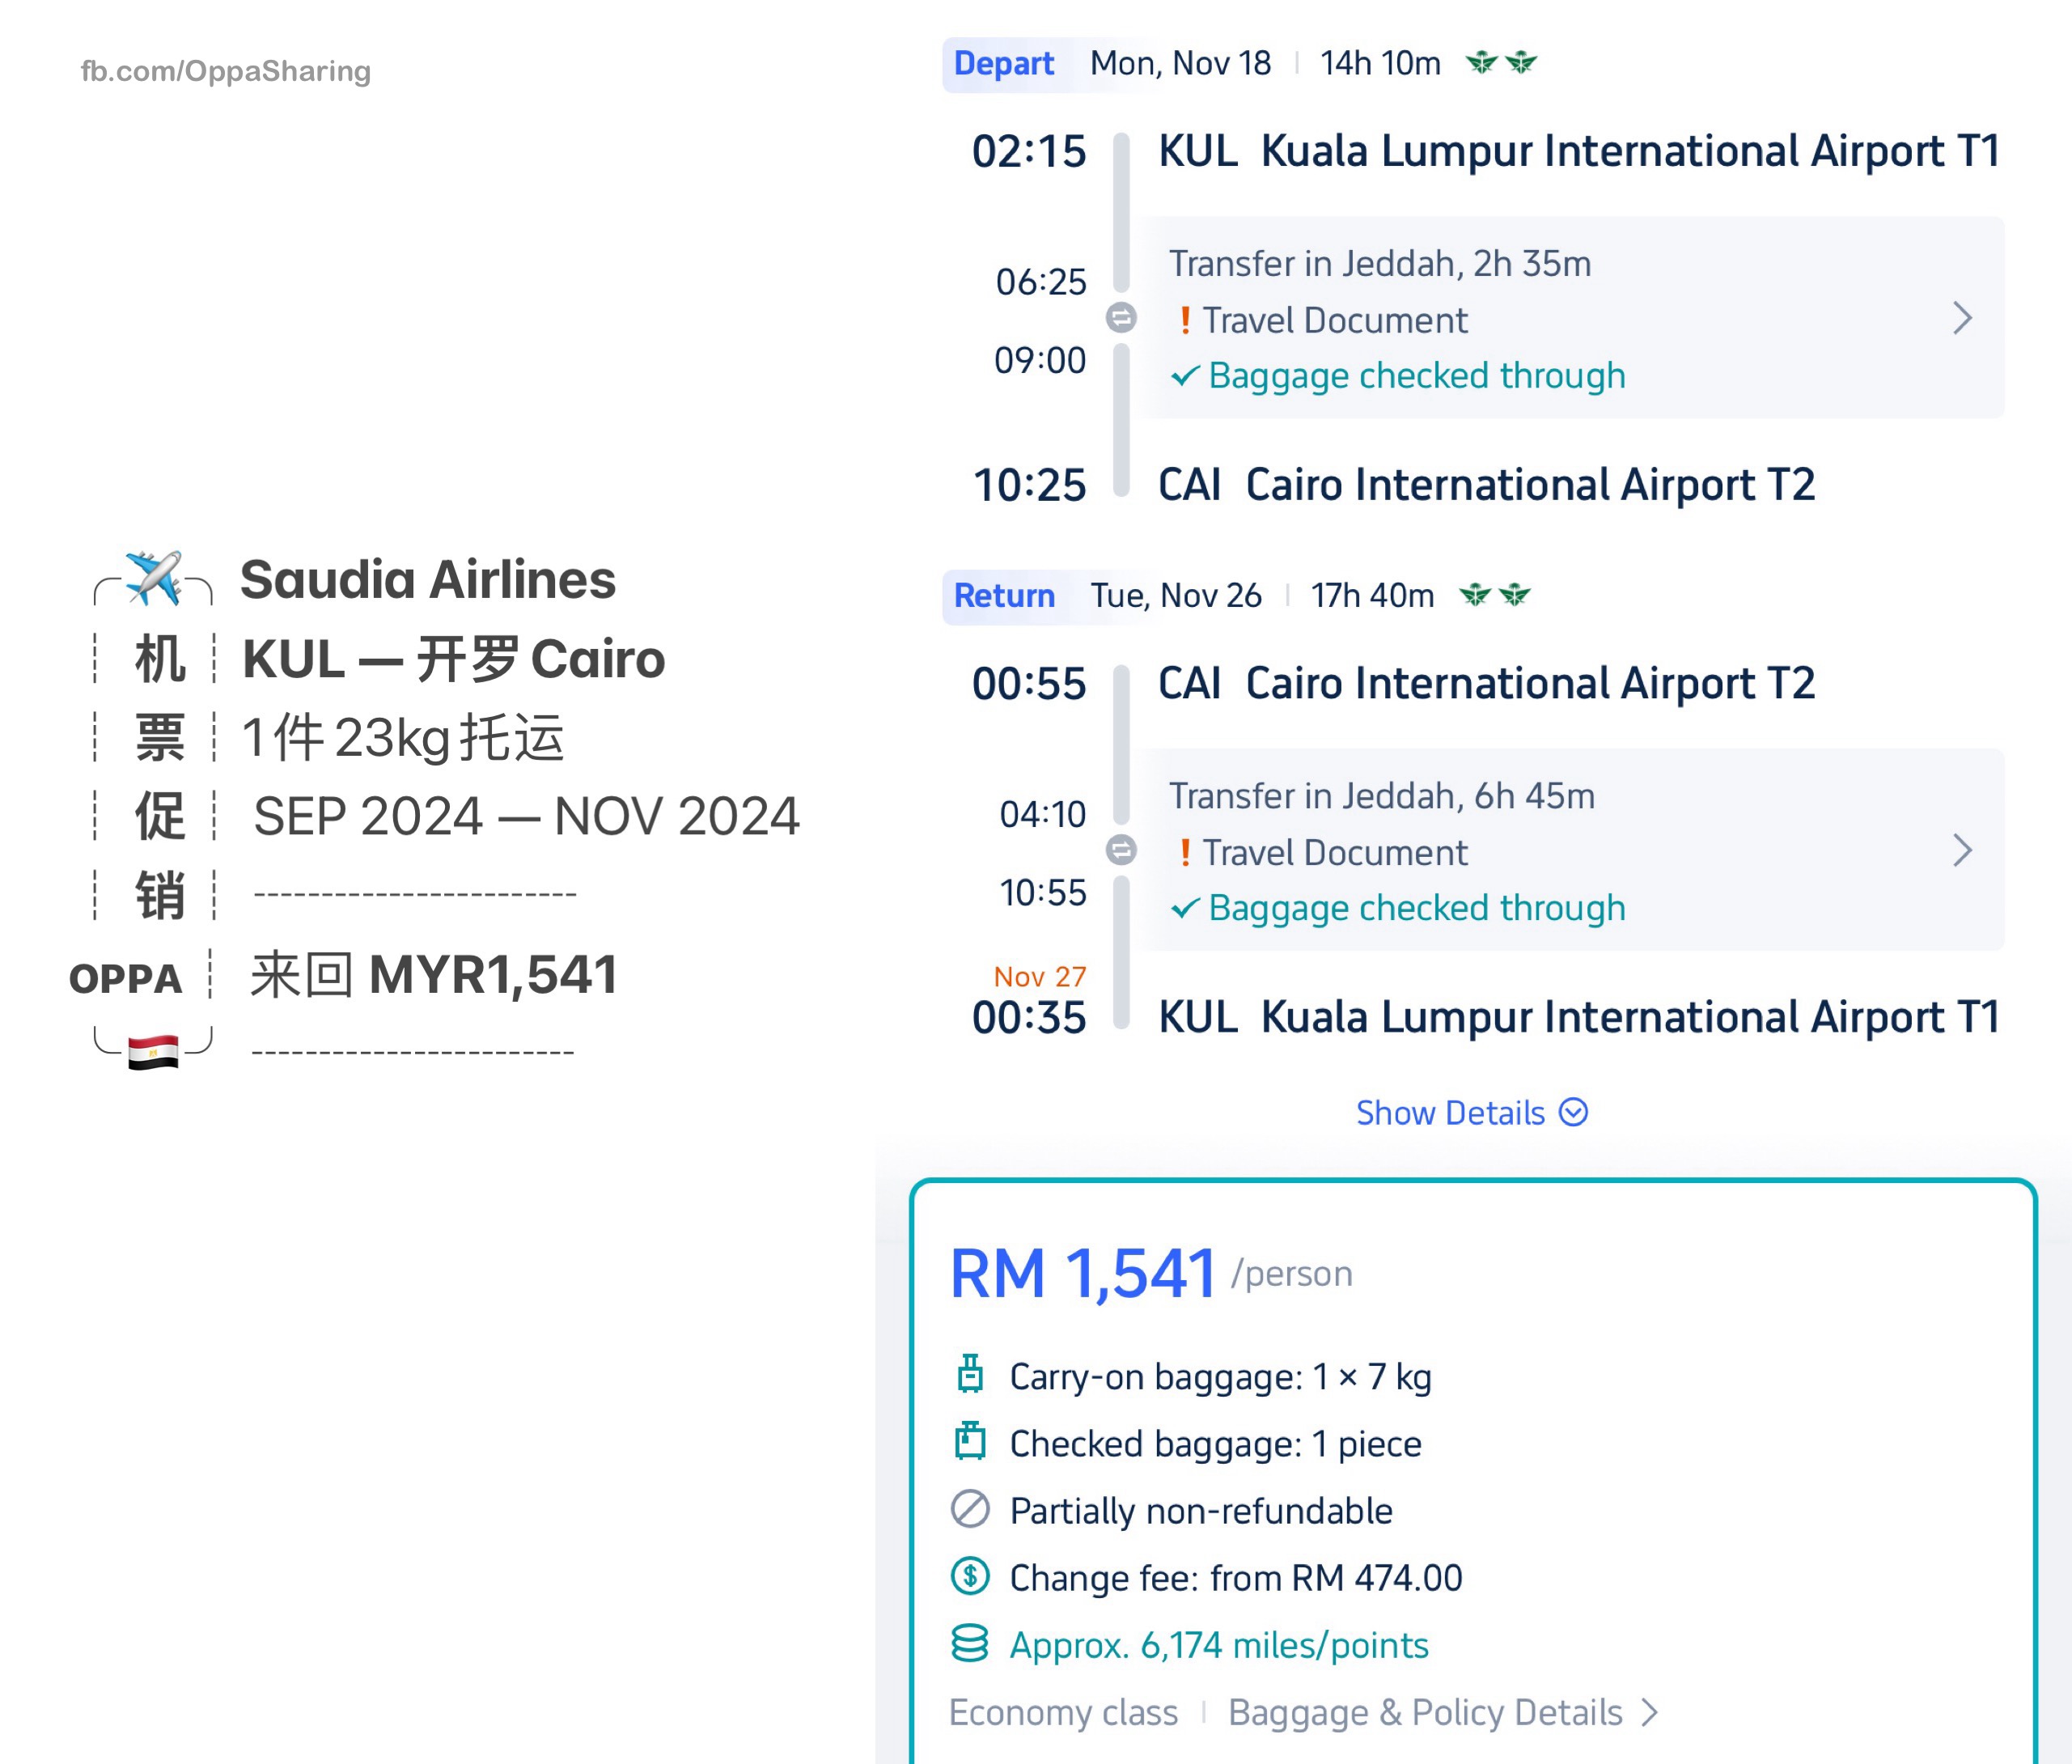Click the checked baggage luggage icon
Viewport: 2072px width, 1764px height.
[969, 1441]
